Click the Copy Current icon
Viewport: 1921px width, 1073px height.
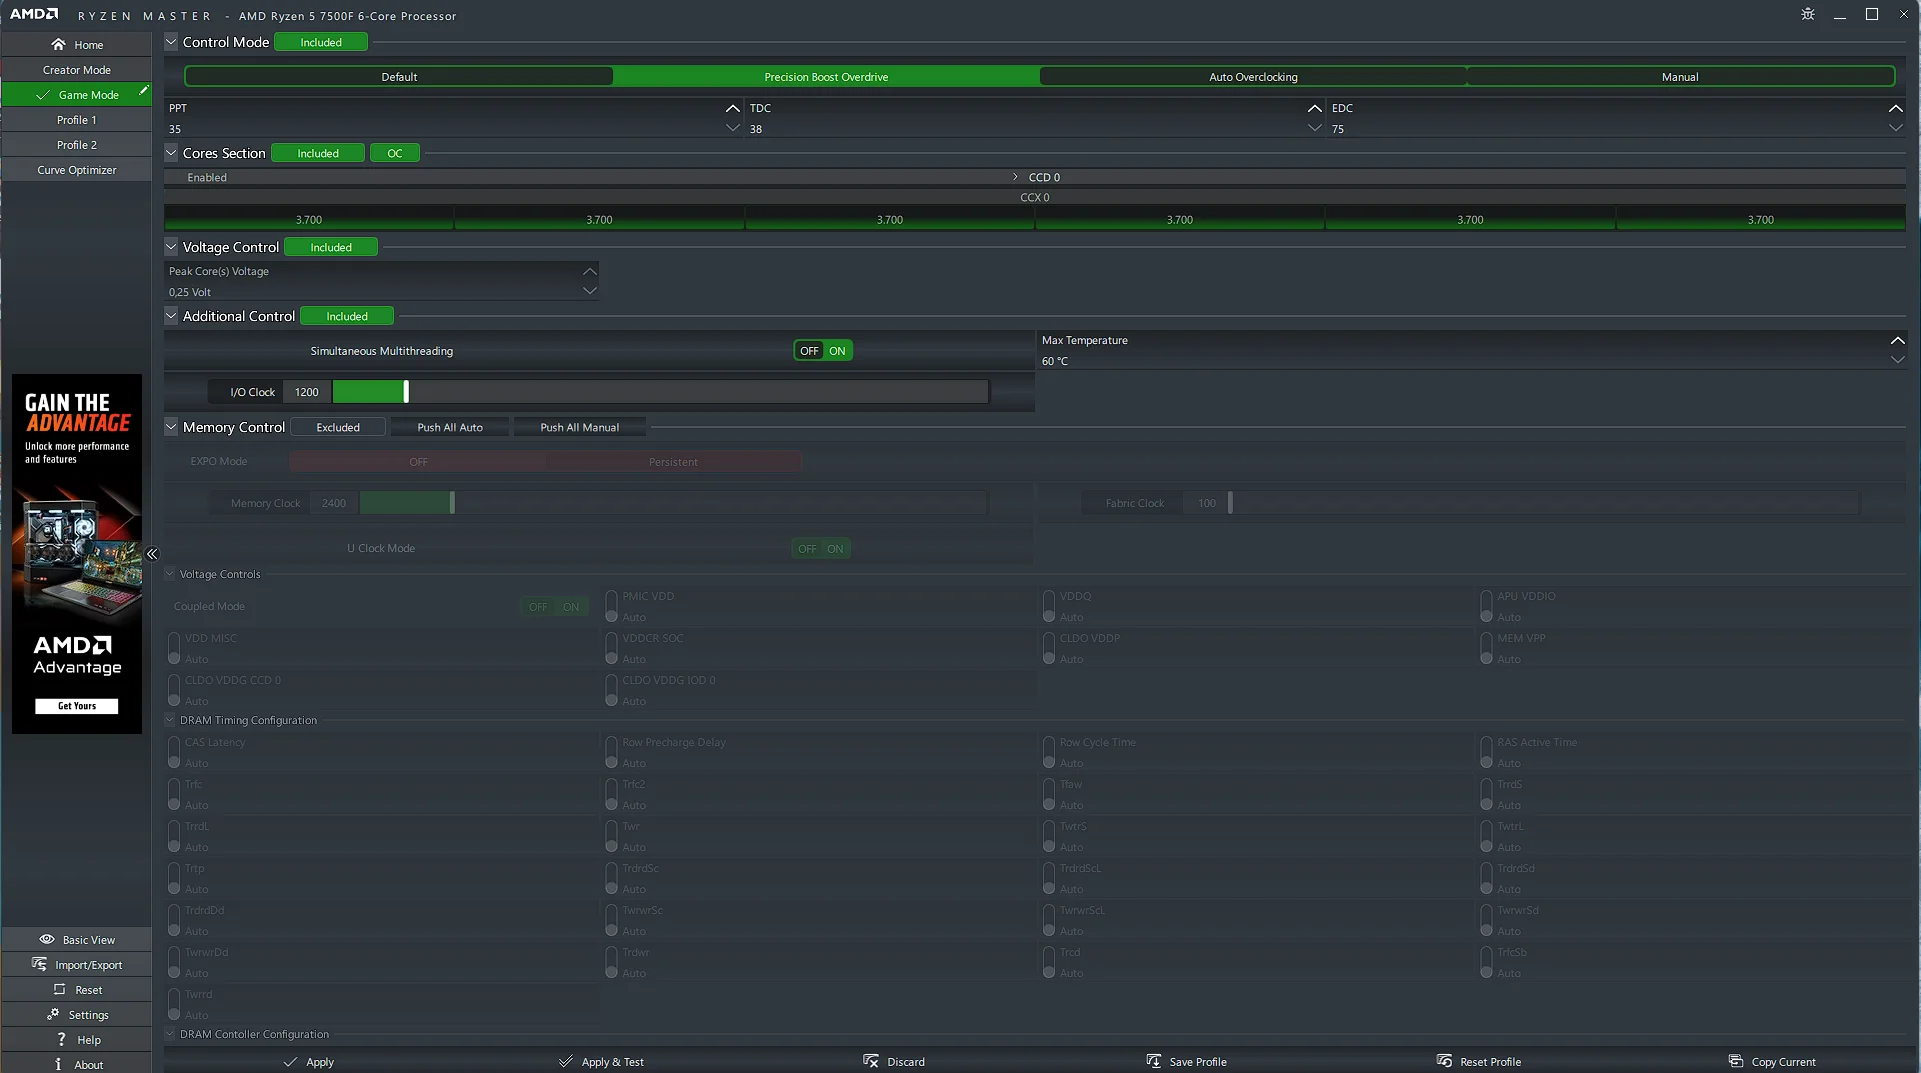pos(1736,1061)
